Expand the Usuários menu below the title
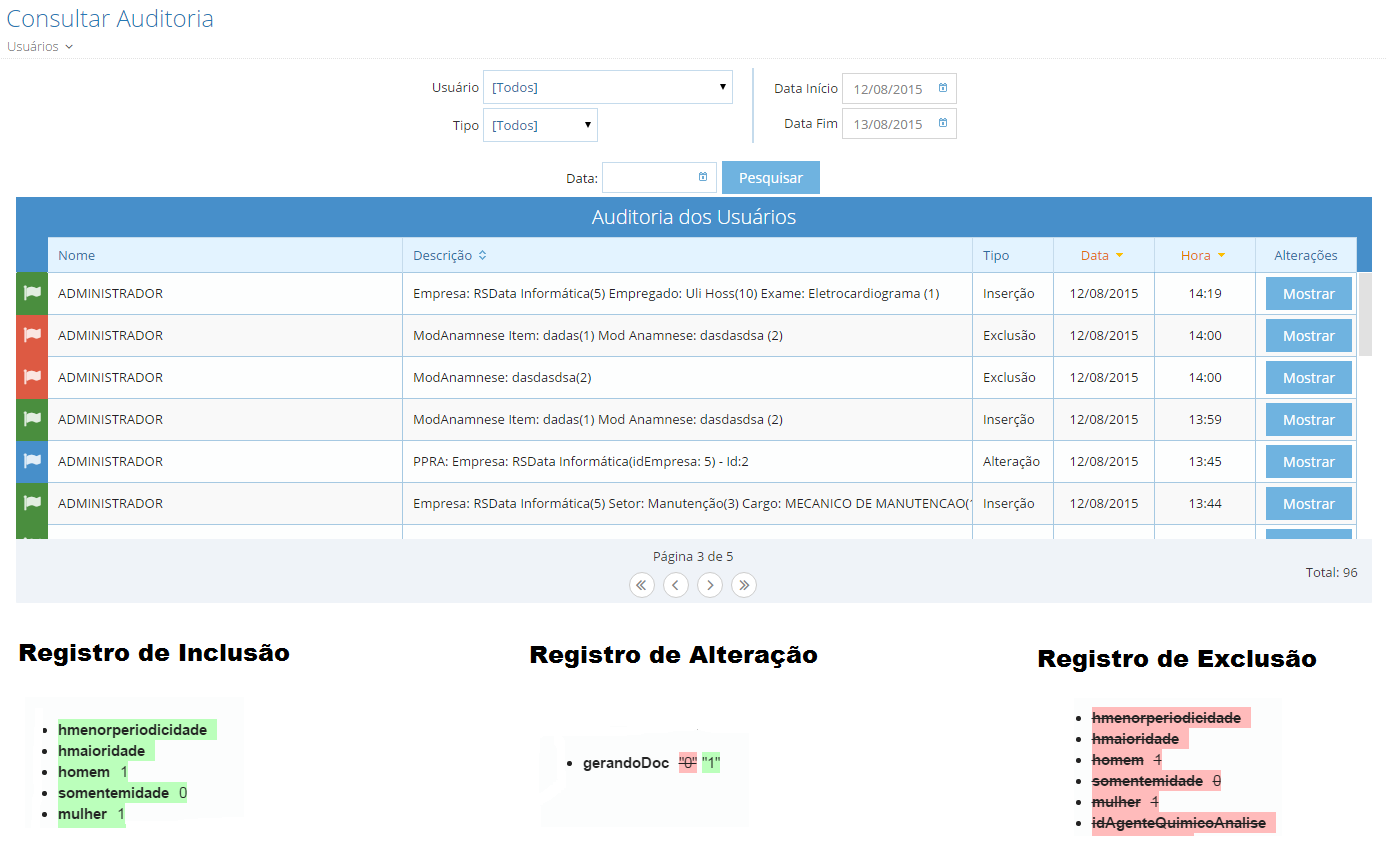 pos(40,47)
